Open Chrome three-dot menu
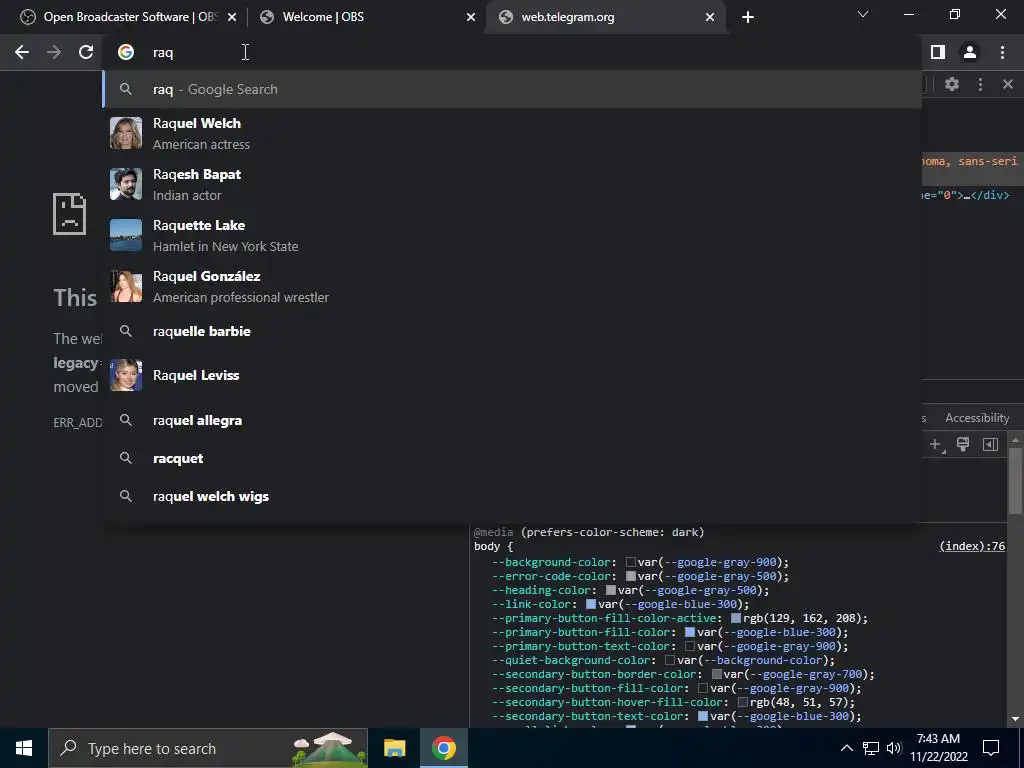 point(1002,52)
